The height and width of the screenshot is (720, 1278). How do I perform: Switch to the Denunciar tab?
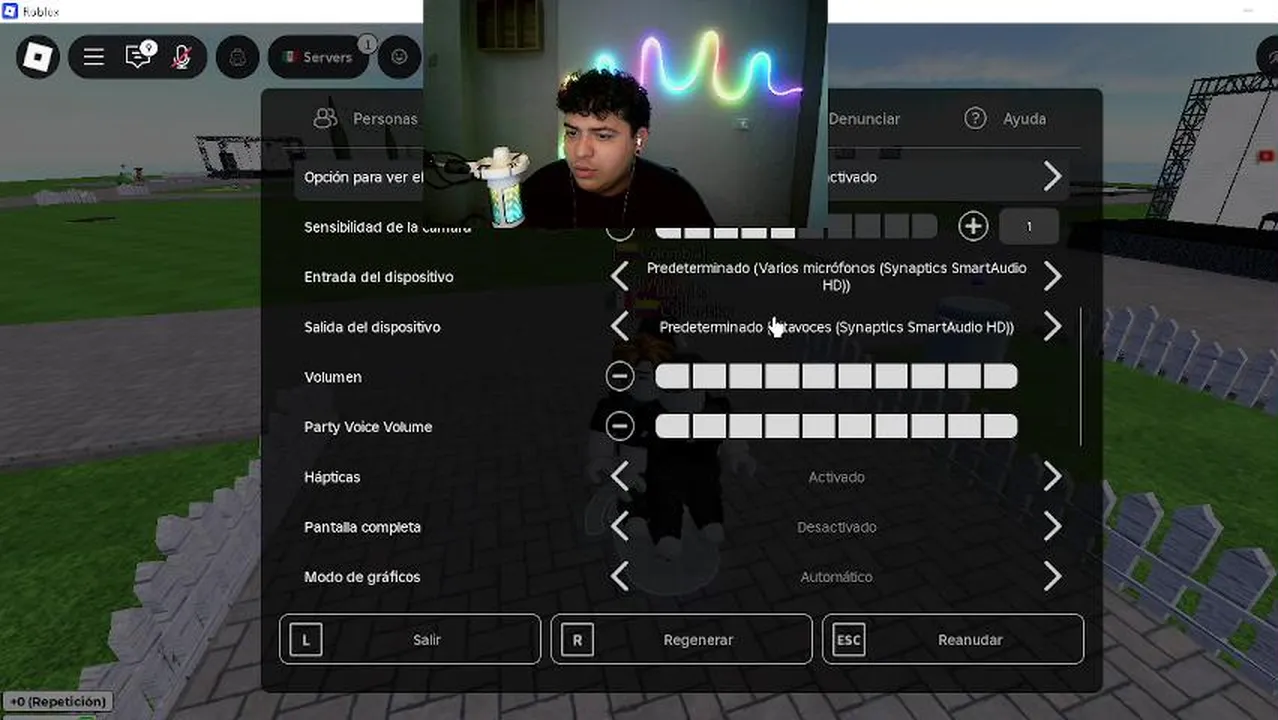(x=864, y=118)
